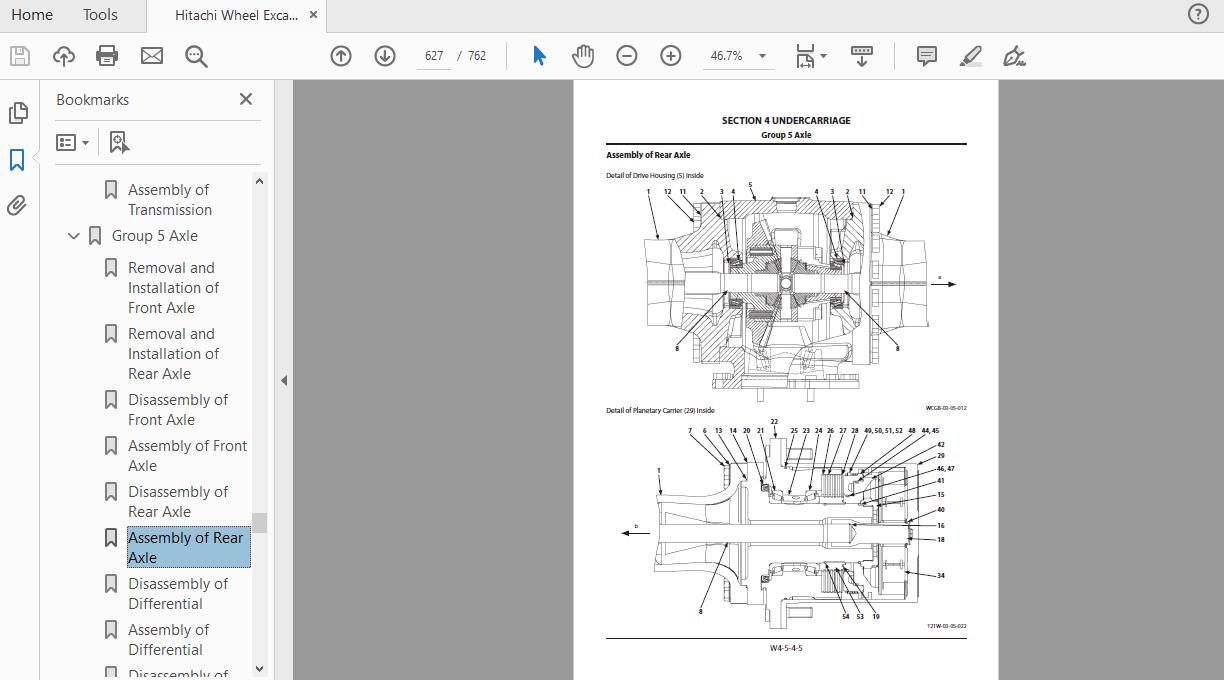Open the Assembly of Front Axle bookmark
Screen dimensions: 1224x680
coord(186,455)
